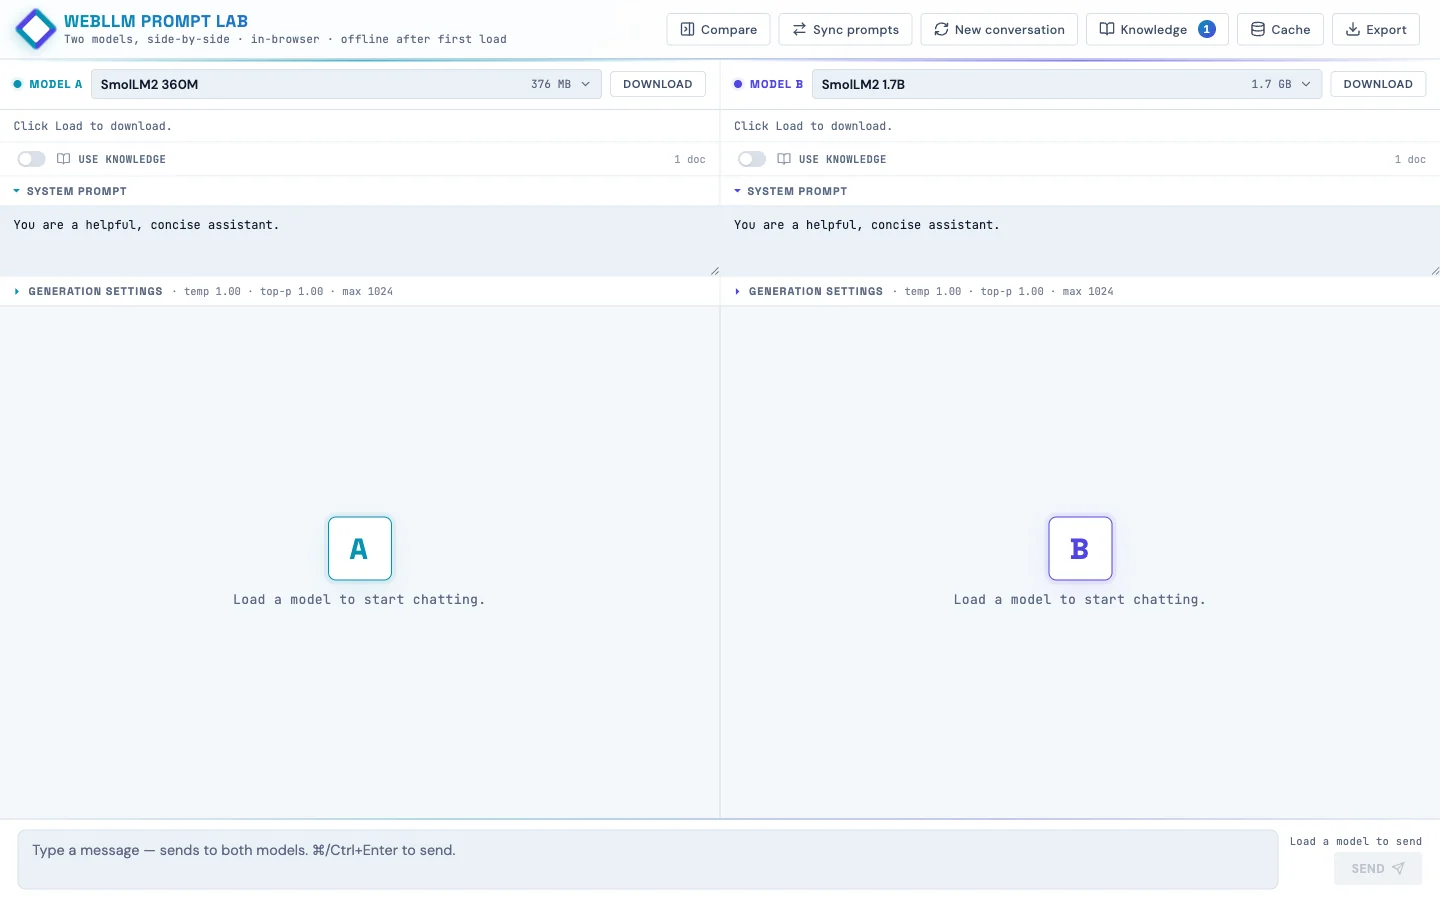Click the '1 doc' label in Model B pane
The image size is (1440, 900).
tap(1410, 159)
